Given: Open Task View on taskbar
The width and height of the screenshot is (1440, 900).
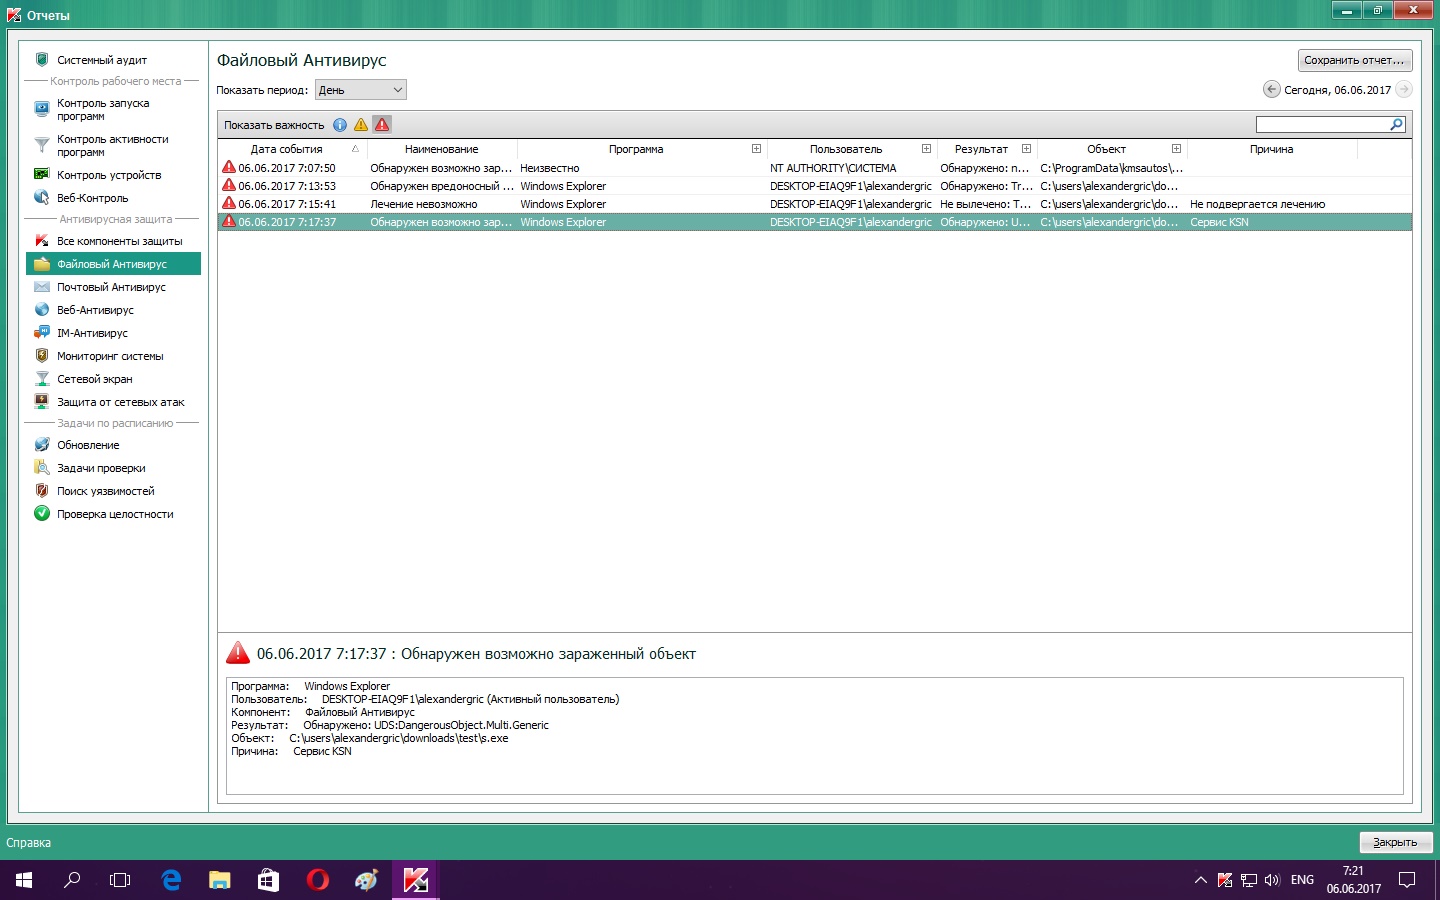Looking at the screenshot, I should coord(120,880).
